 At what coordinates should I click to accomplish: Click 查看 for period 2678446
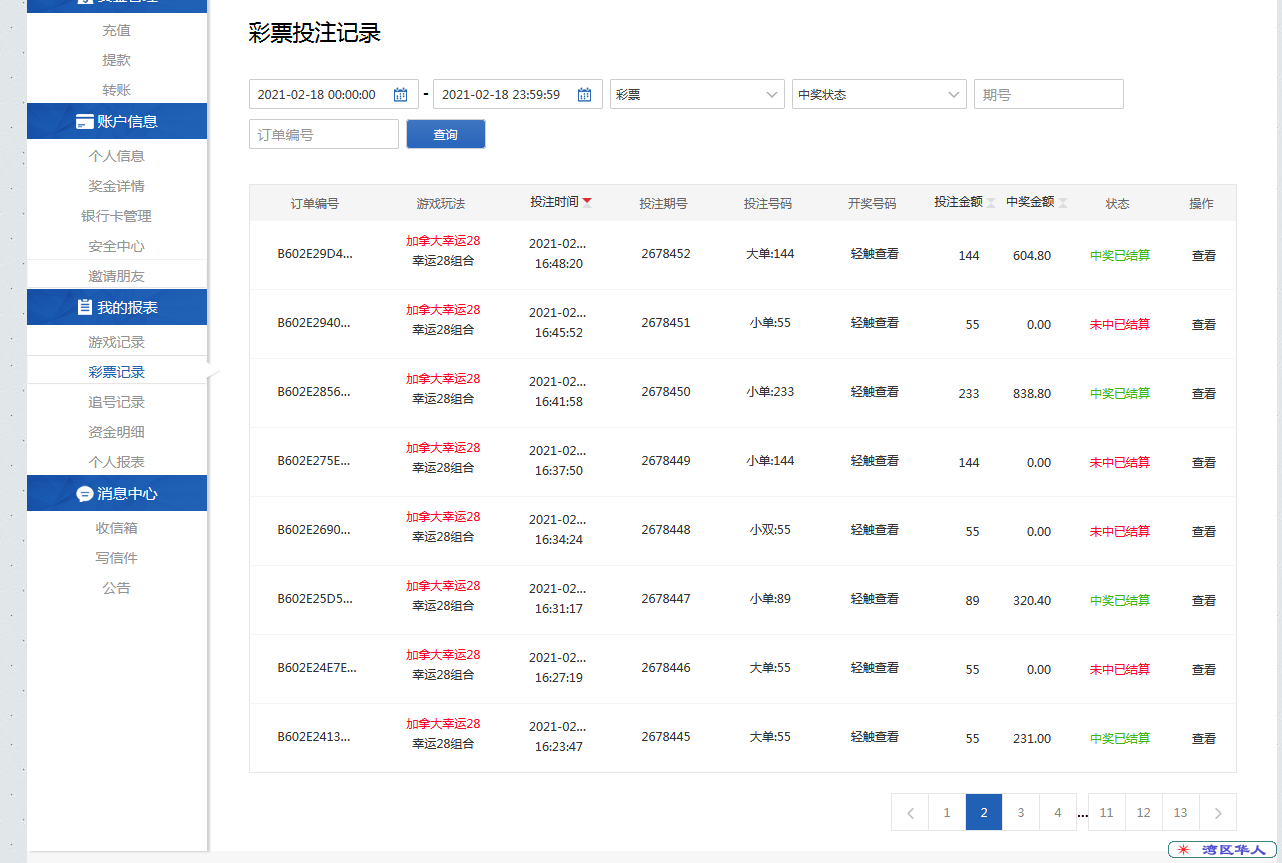click(1204, 670)
